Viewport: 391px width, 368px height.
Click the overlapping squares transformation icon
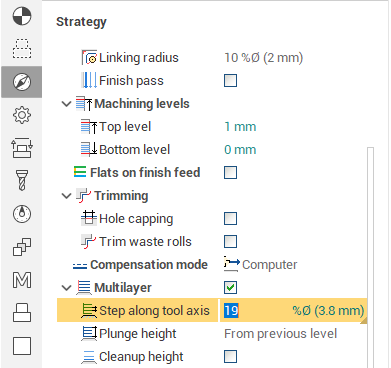pos(22,247)
